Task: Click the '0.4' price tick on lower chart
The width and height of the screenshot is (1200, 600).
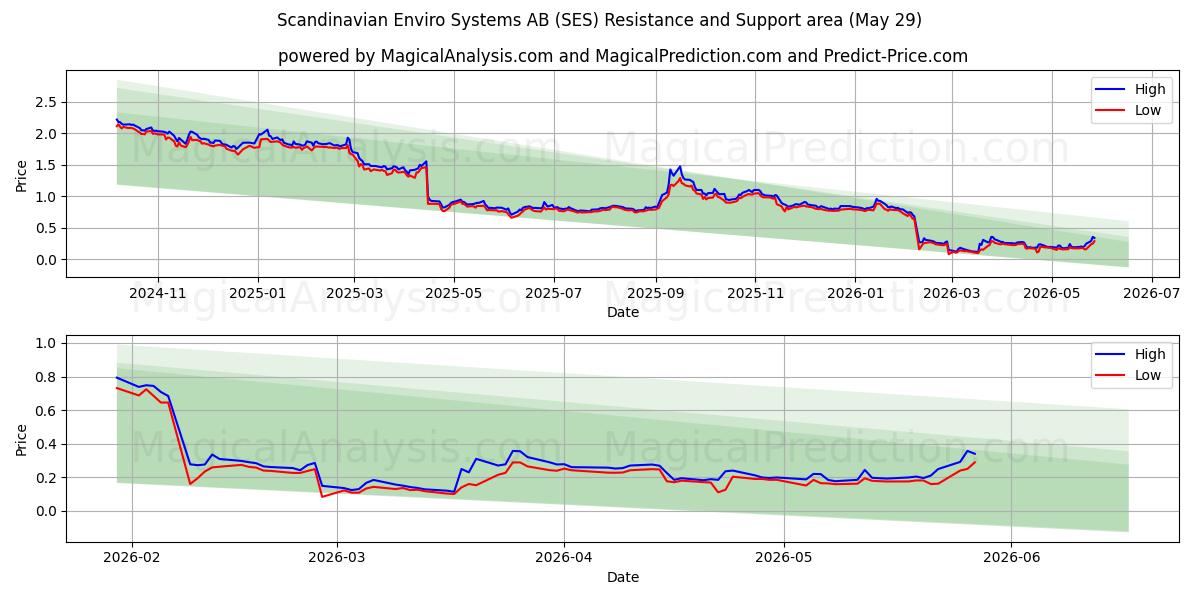Action: (x=47, y=444)
